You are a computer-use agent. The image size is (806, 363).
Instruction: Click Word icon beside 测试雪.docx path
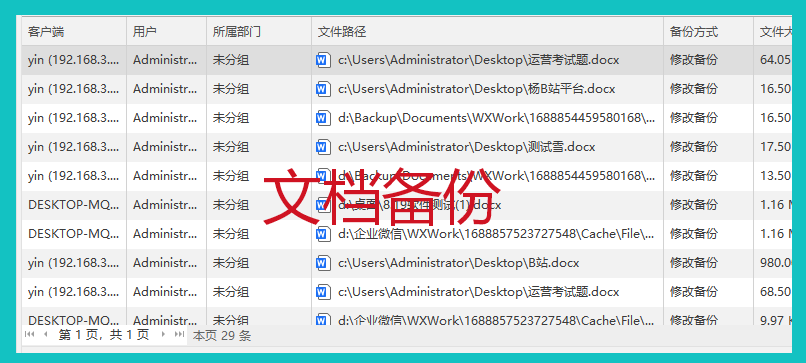click(x=323, y=148)
